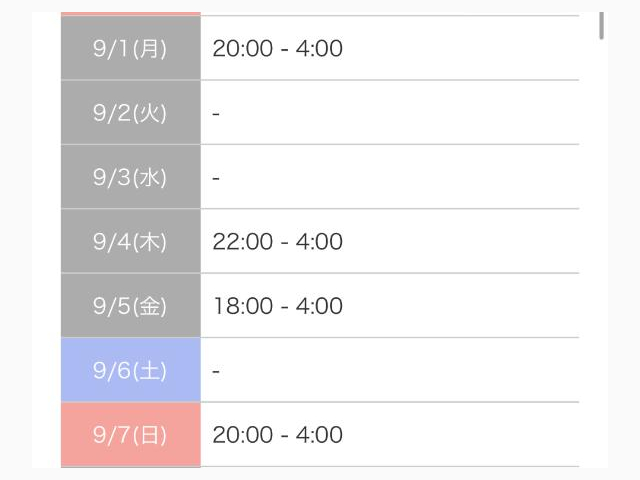Select the 9/4(木) date cell
This screenshot has height=480, width=640.
(131, 241)
